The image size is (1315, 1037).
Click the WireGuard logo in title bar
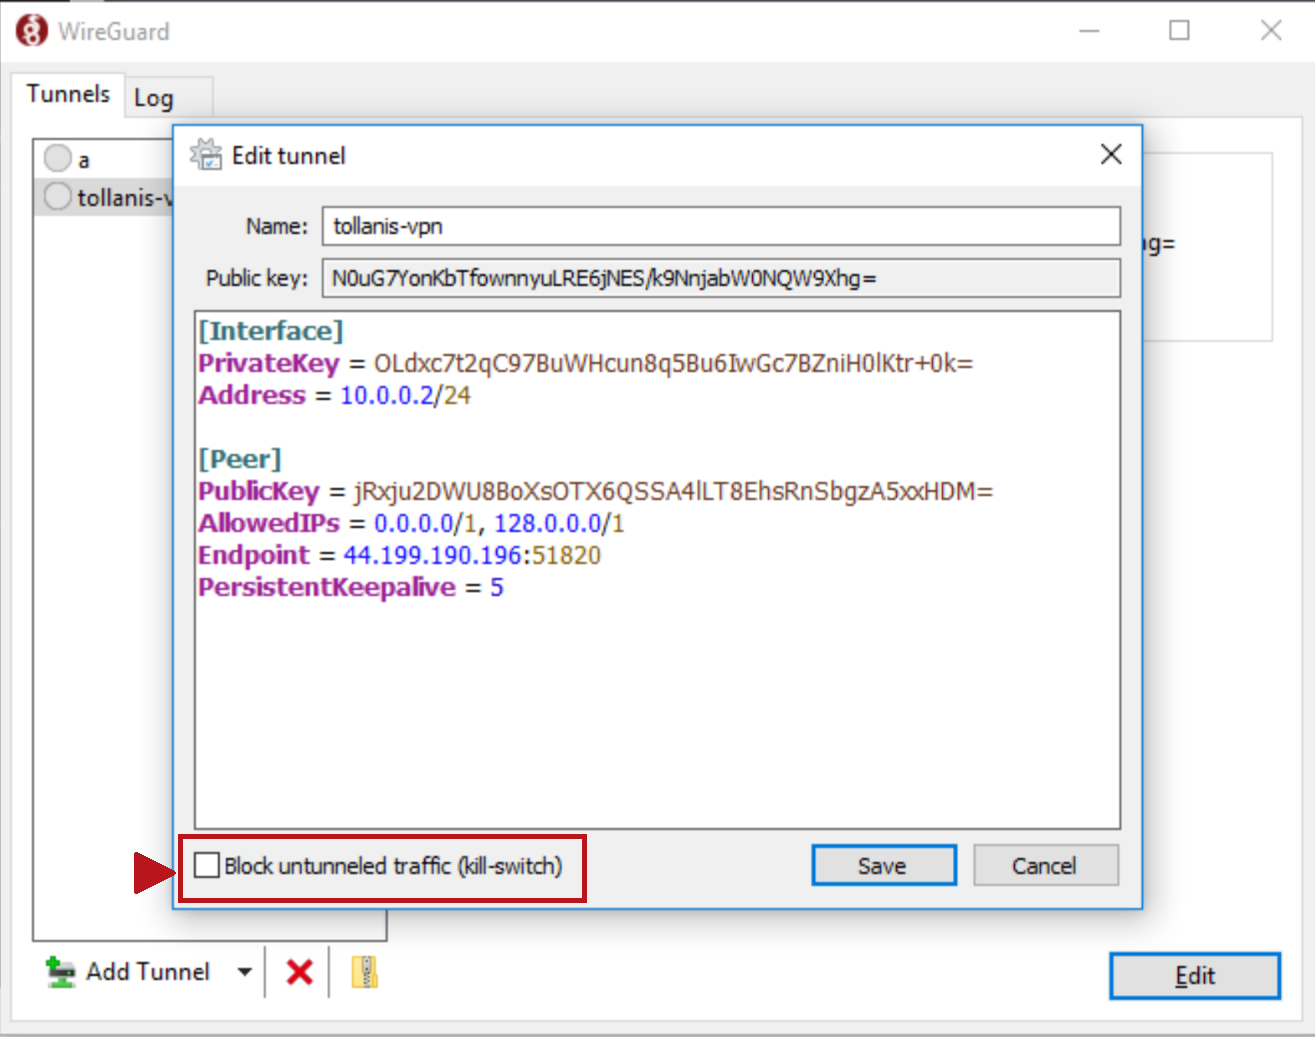(32, 31)
